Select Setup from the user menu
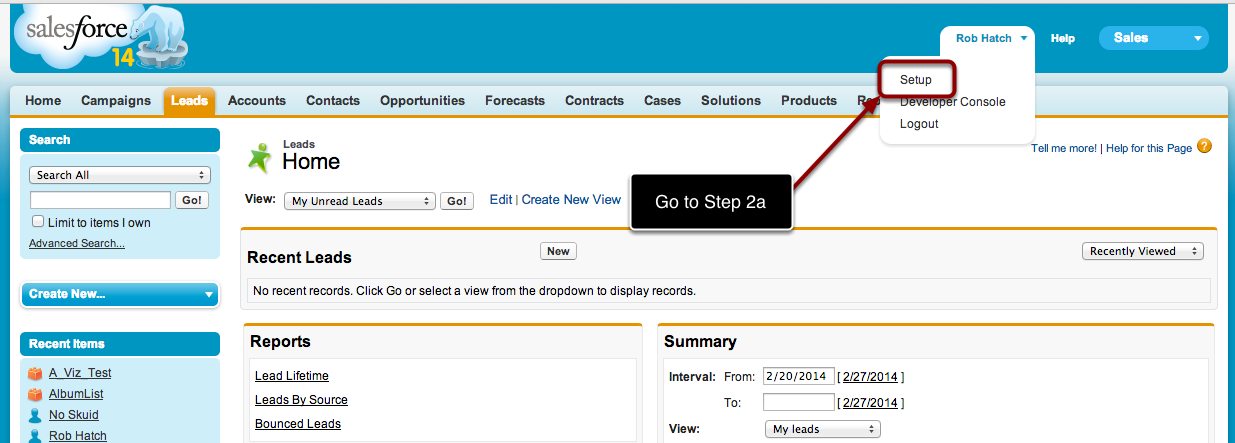 tap(916, 80)
